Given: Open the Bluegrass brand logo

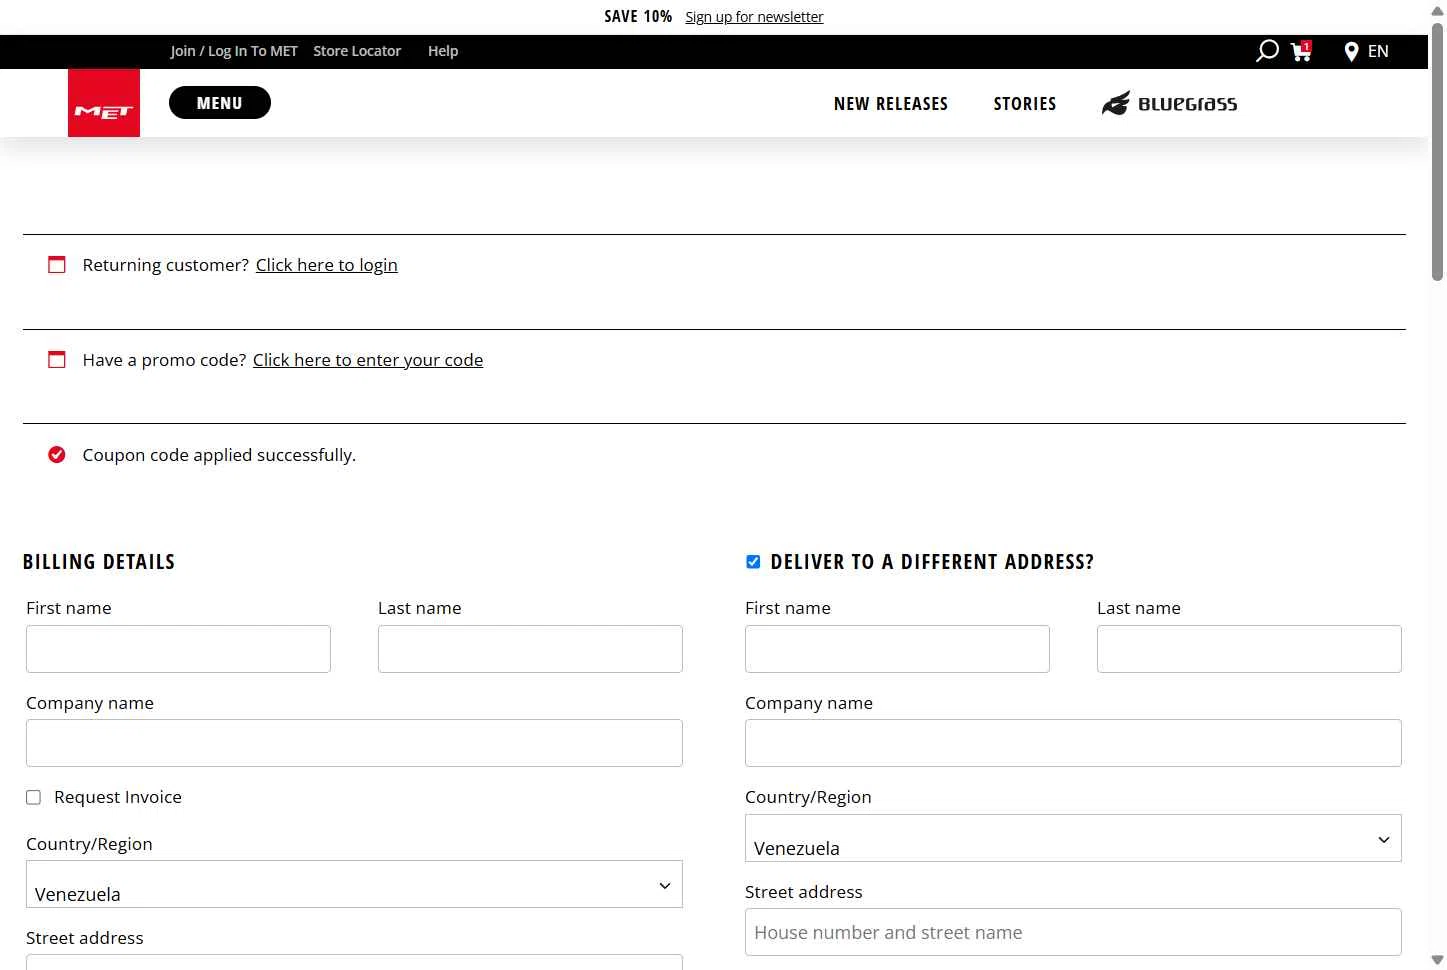Looking at the screenshot, I should (x=1169, y=103).
